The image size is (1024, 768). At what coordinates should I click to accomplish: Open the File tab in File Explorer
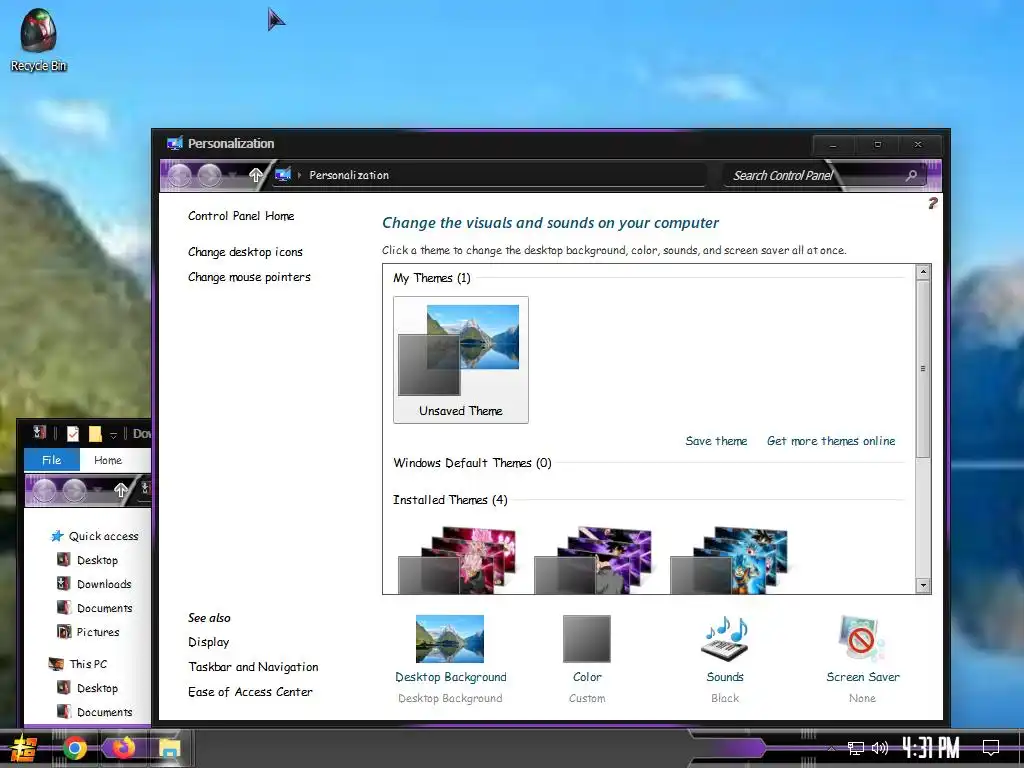52,460
